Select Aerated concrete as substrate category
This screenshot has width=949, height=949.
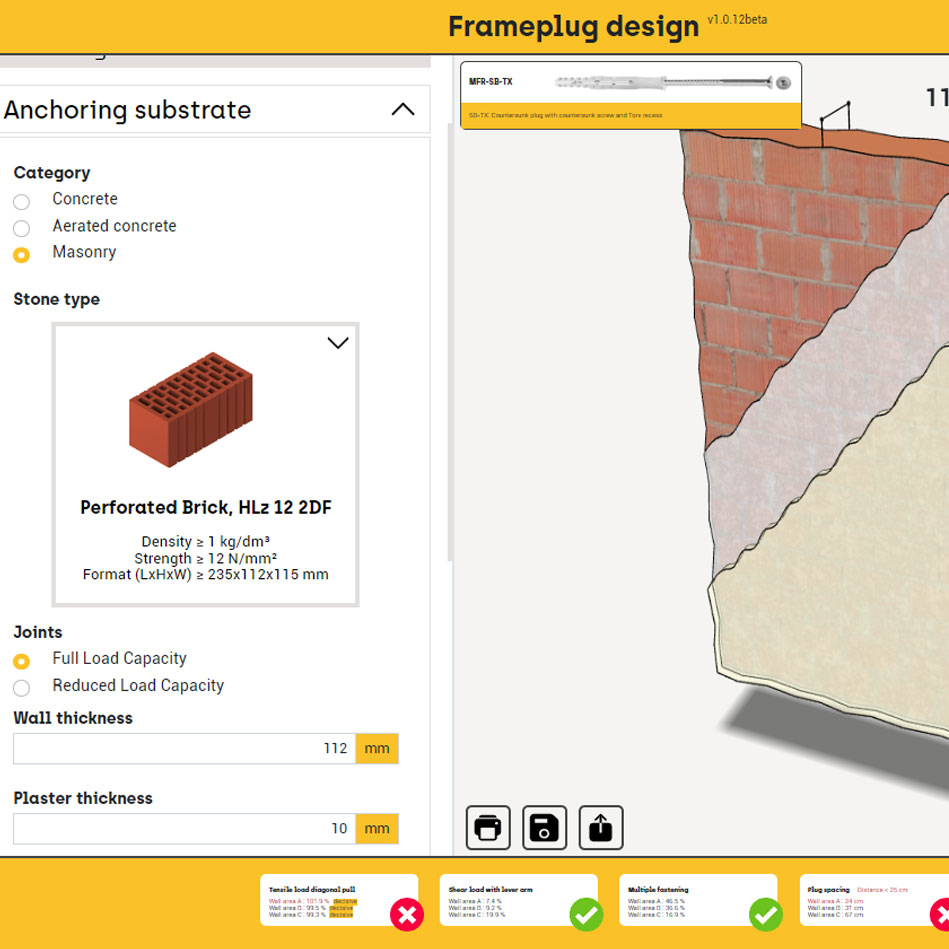pyautogui.click(x=22, y=229)
